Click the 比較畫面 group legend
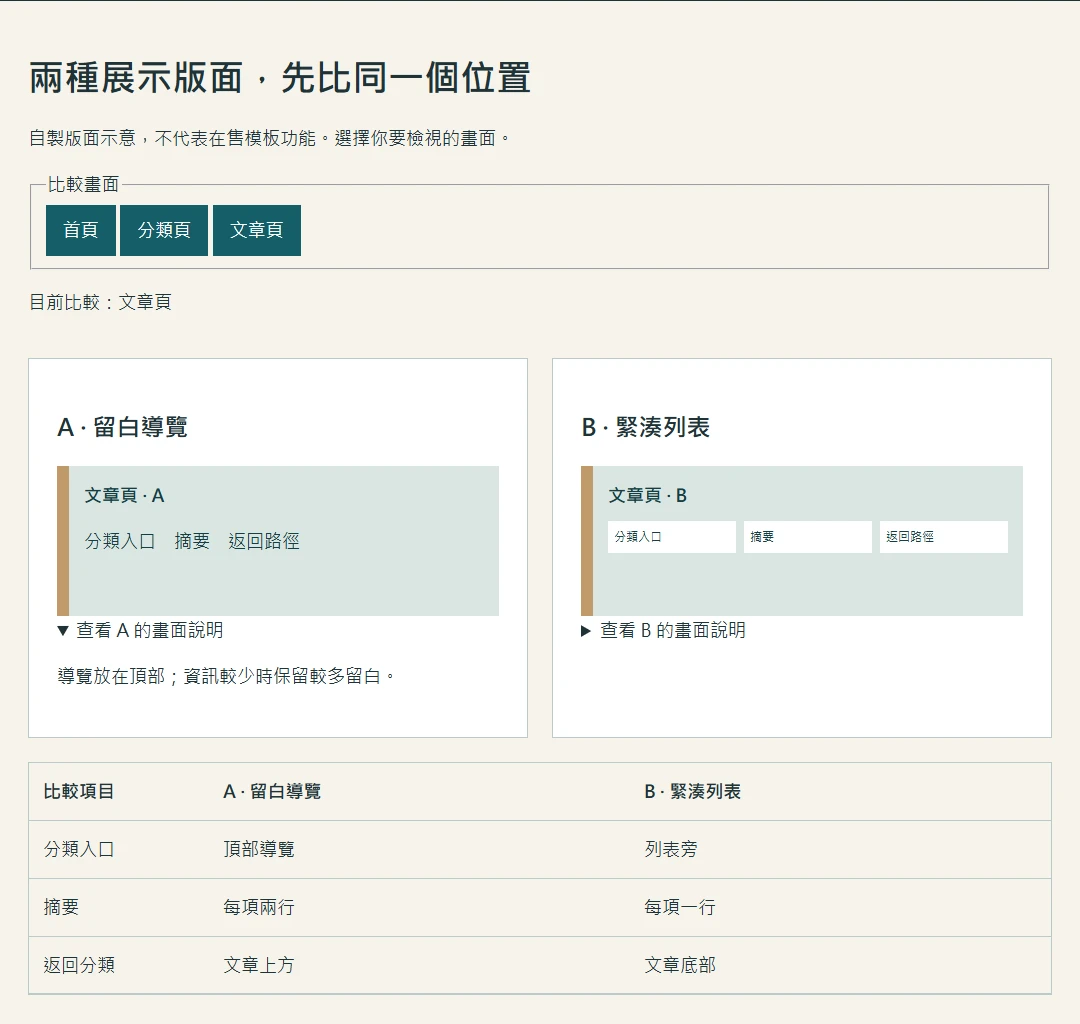1080x1024 pixels. 83,185
